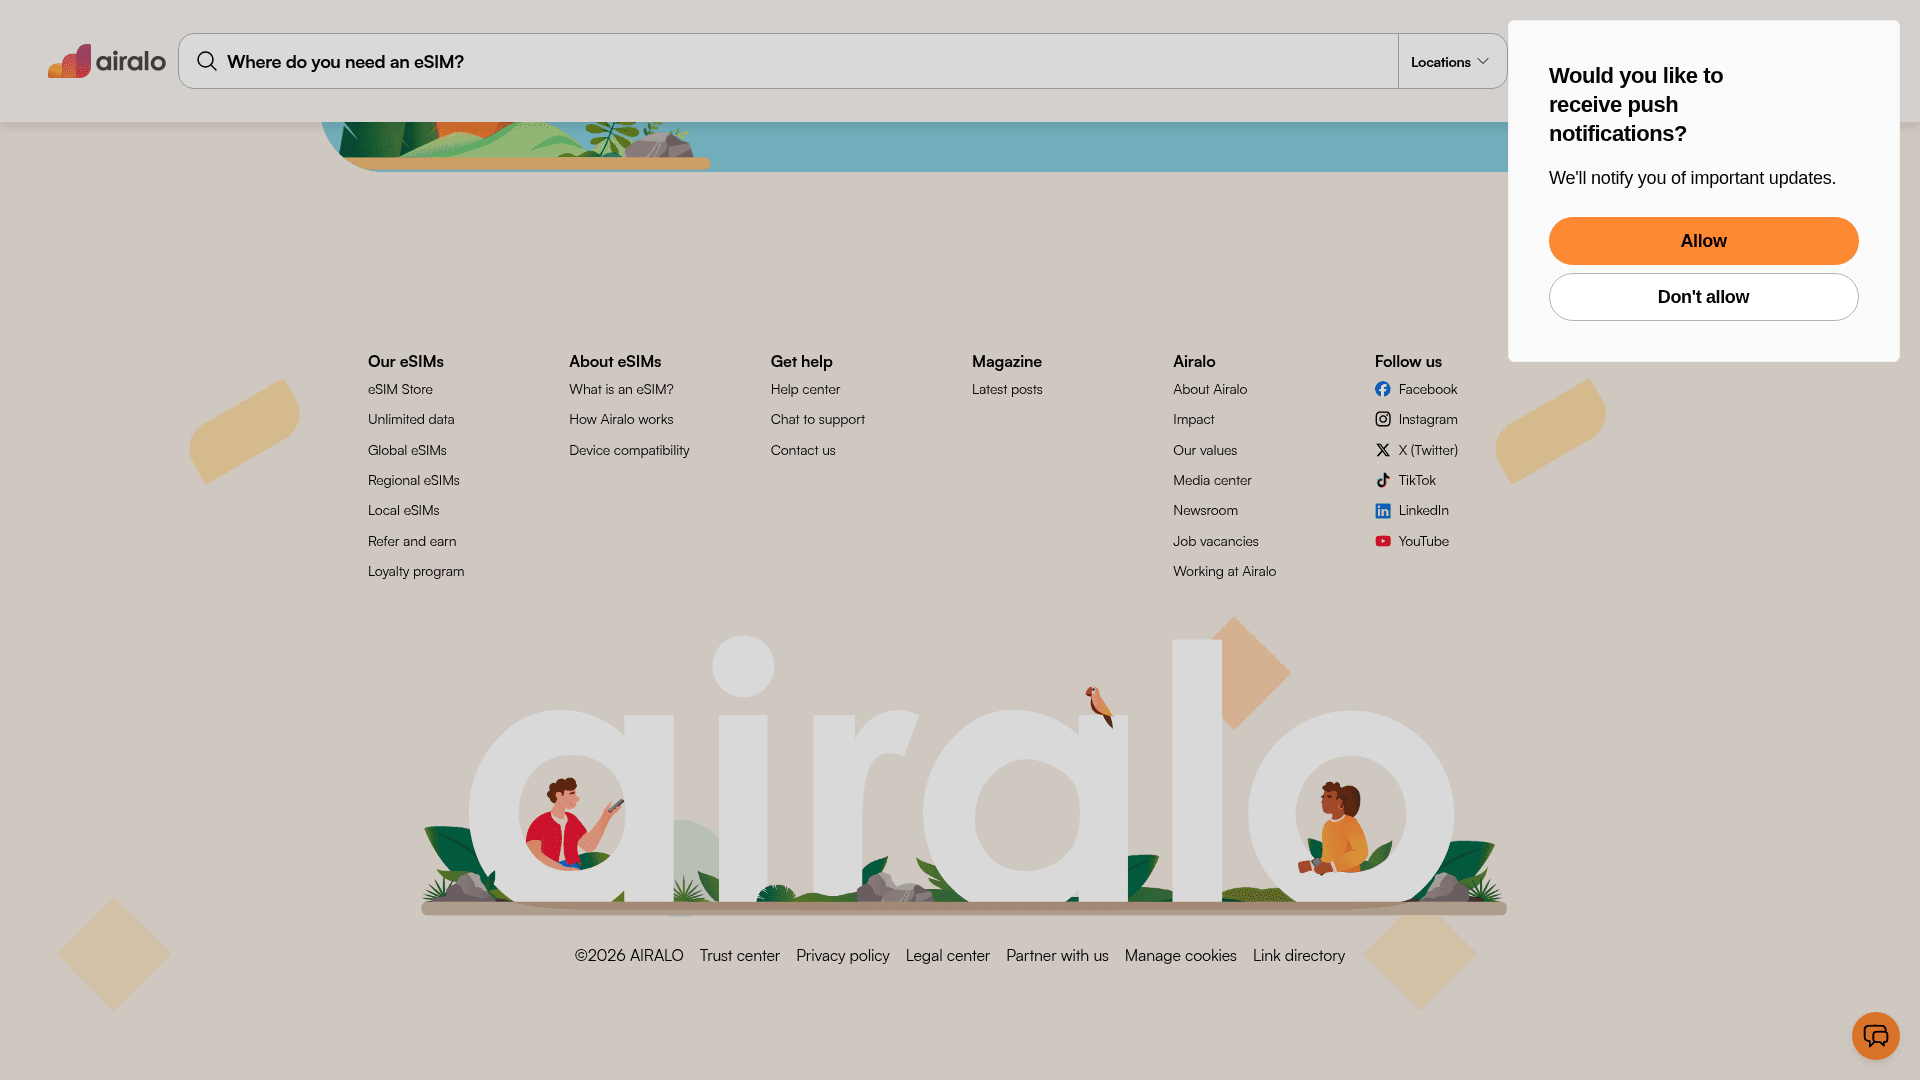The width and height of the screenshot is (1920, 1080).
Task: Allow push notifications
Action: (x=1703, y=241)
